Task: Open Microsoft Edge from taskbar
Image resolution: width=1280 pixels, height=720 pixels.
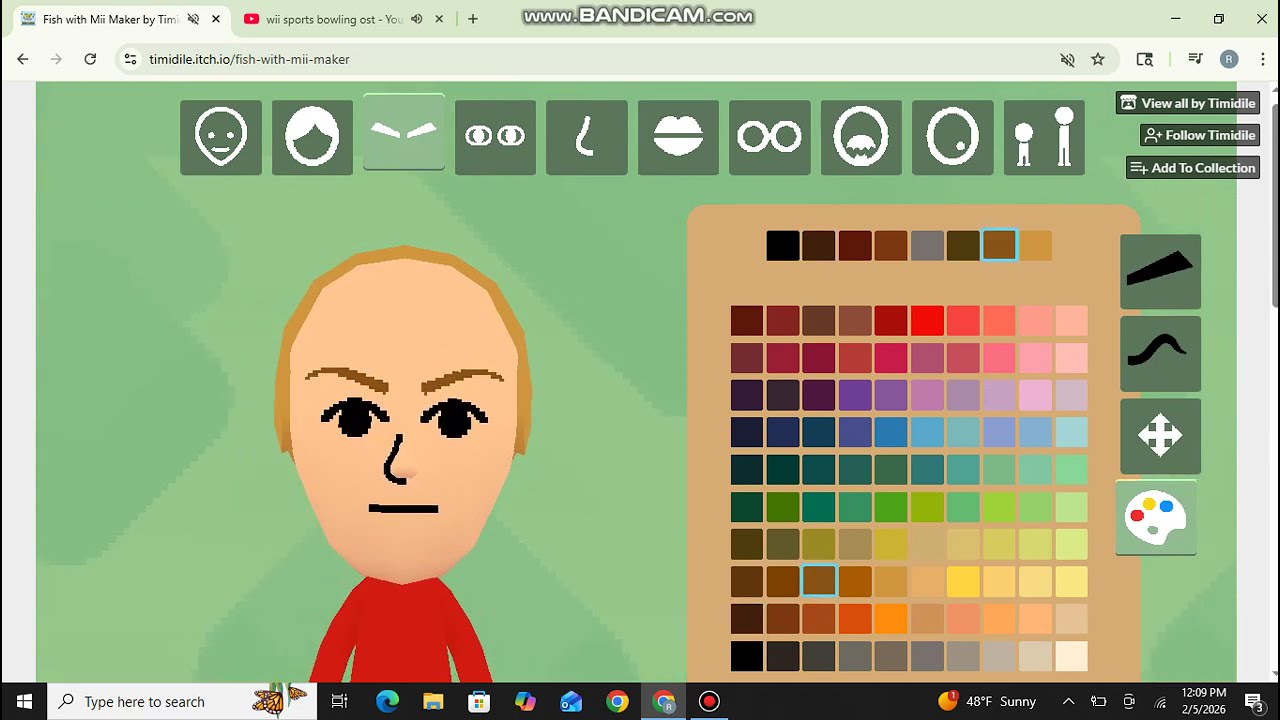Action: pos(387,701)
